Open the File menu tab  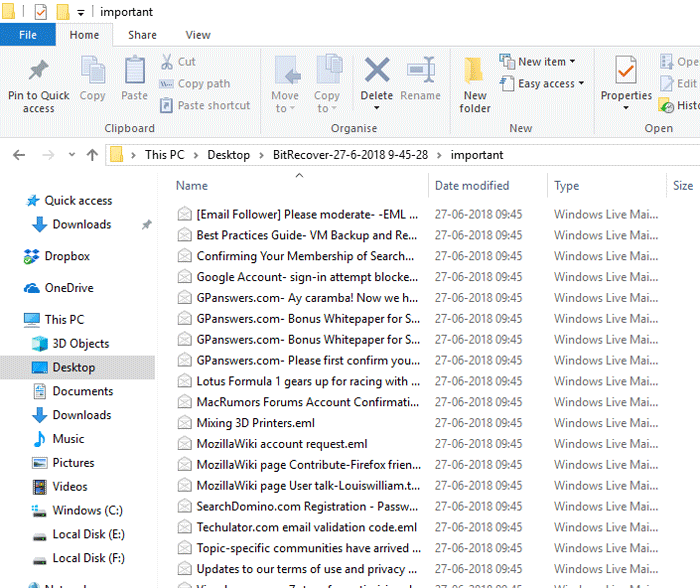(x=28, y=35)
